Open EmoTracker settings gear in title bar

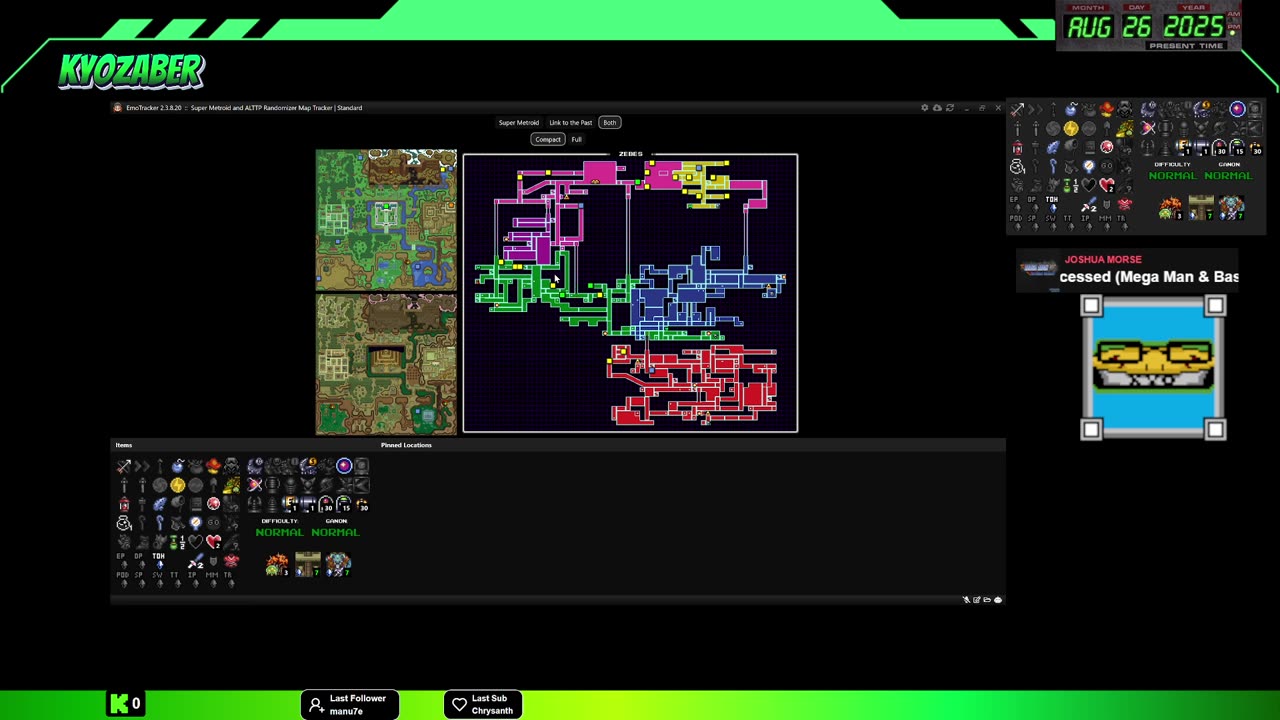[x=924, y=108]
